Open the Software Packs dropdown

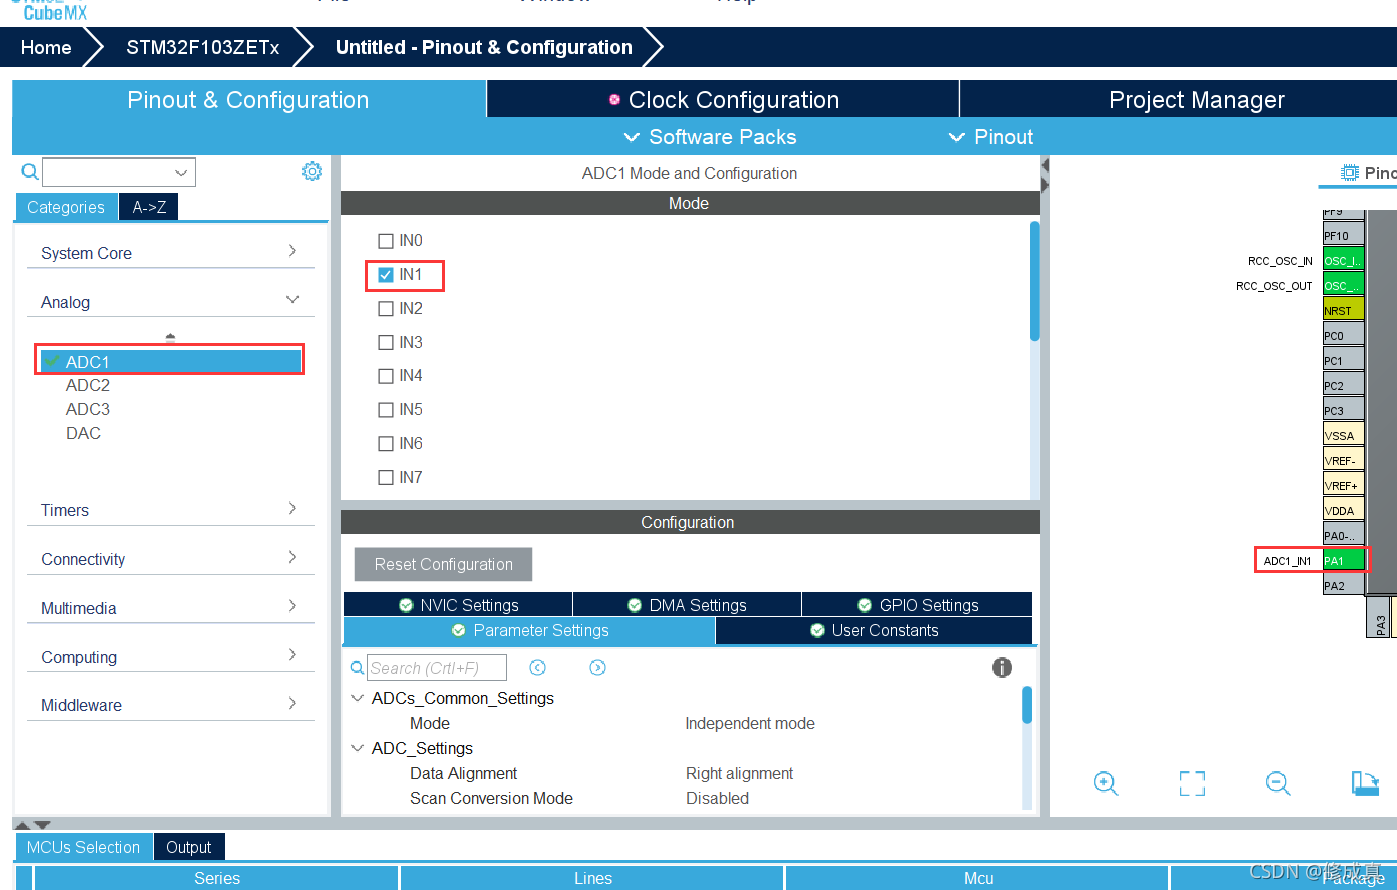click(710, 137)
